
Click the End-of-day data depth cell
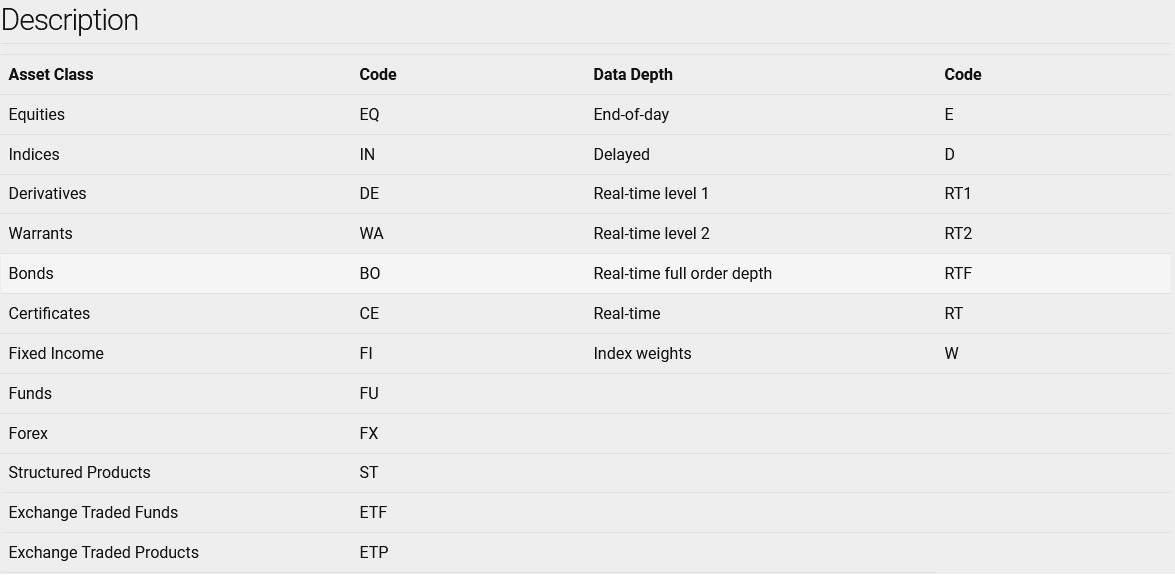(x=631, y=115)
